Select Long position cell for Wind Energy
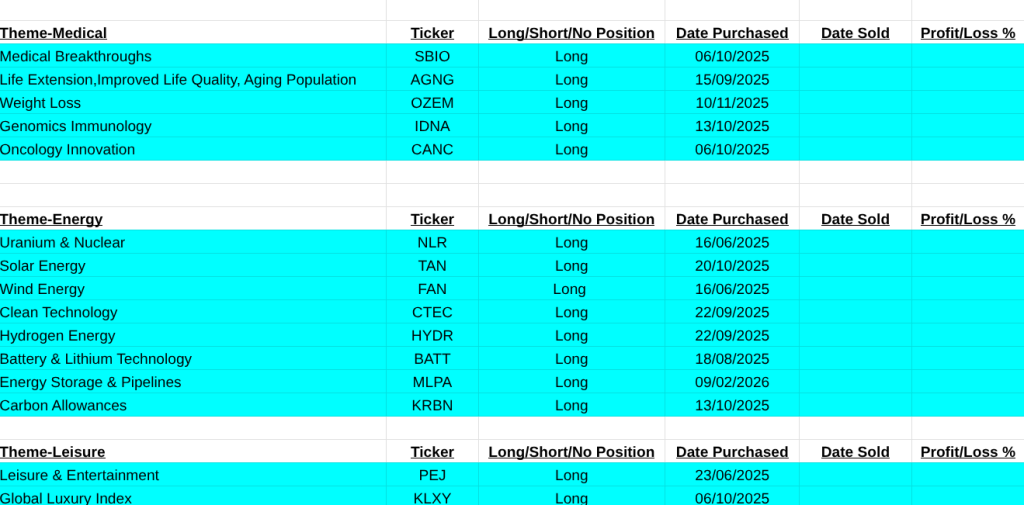This screenshot has height=505, width=1024. coord(570,289)
